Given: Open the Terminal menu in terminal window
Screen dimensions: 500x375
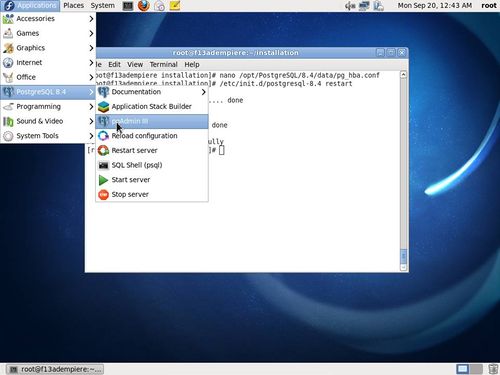Looking at the screenshot, I should point(163,65).
